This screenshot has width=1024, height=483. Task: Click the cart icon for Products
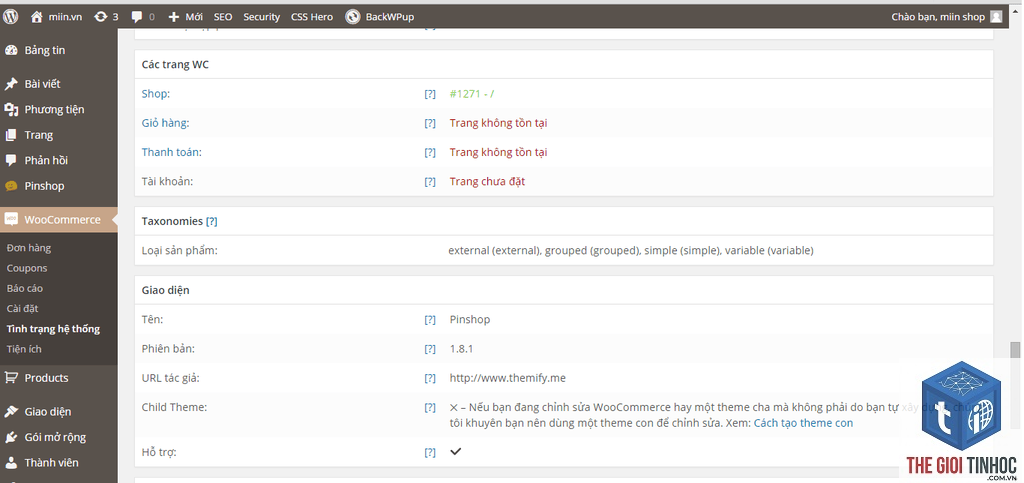click(x=11, y=378)
